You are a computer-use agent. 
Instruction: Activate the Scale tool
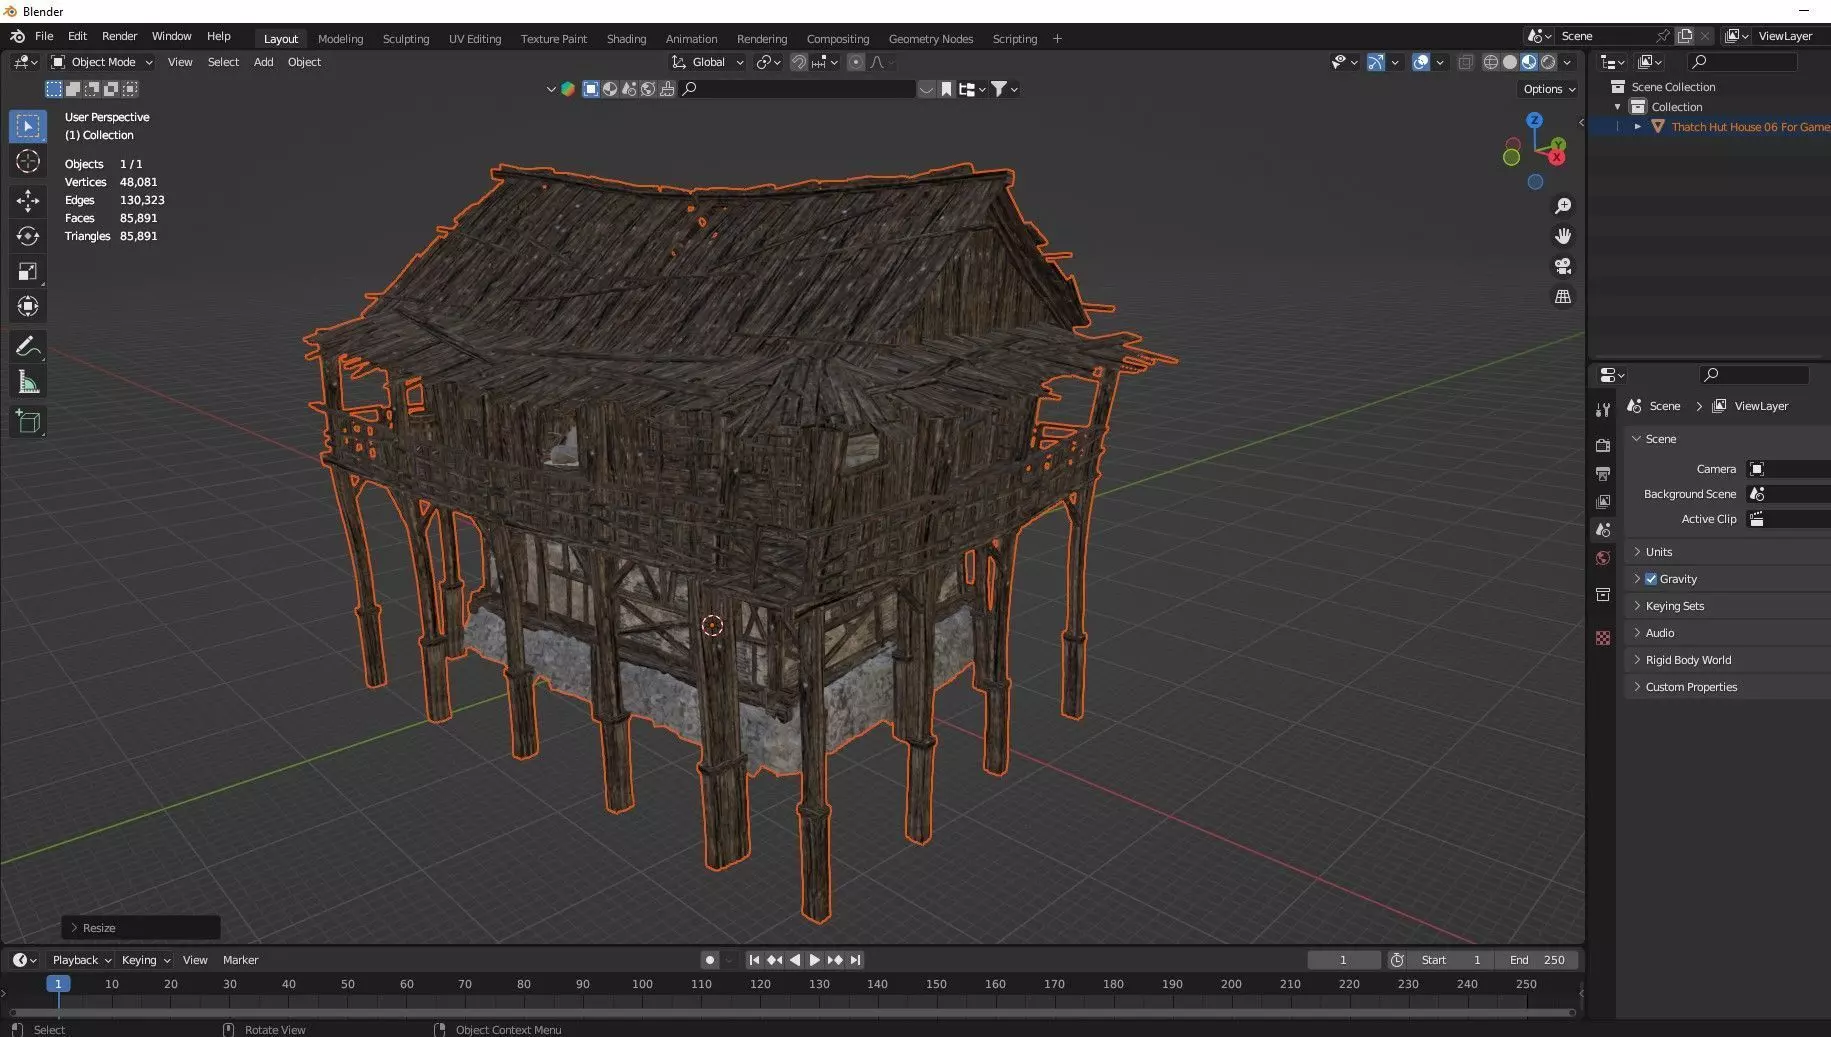[28, 271]
